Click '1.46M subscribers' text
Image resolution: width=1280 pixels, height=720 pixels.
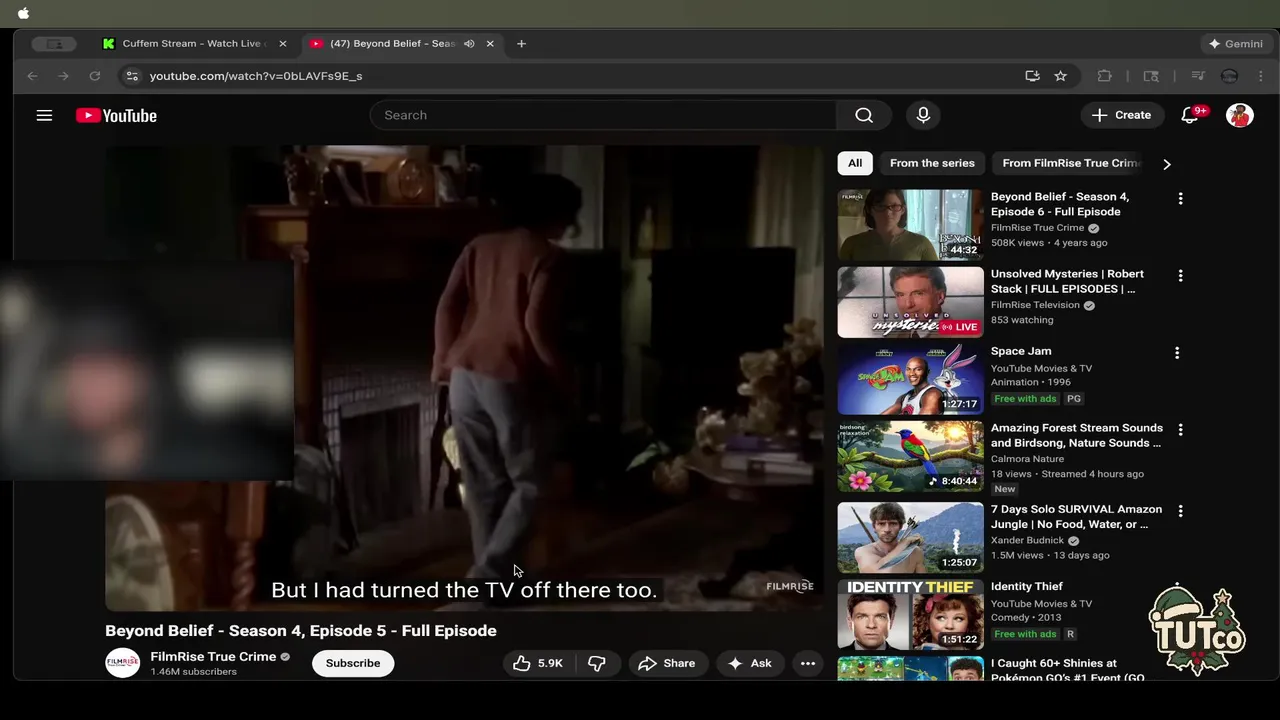[193, 672]
